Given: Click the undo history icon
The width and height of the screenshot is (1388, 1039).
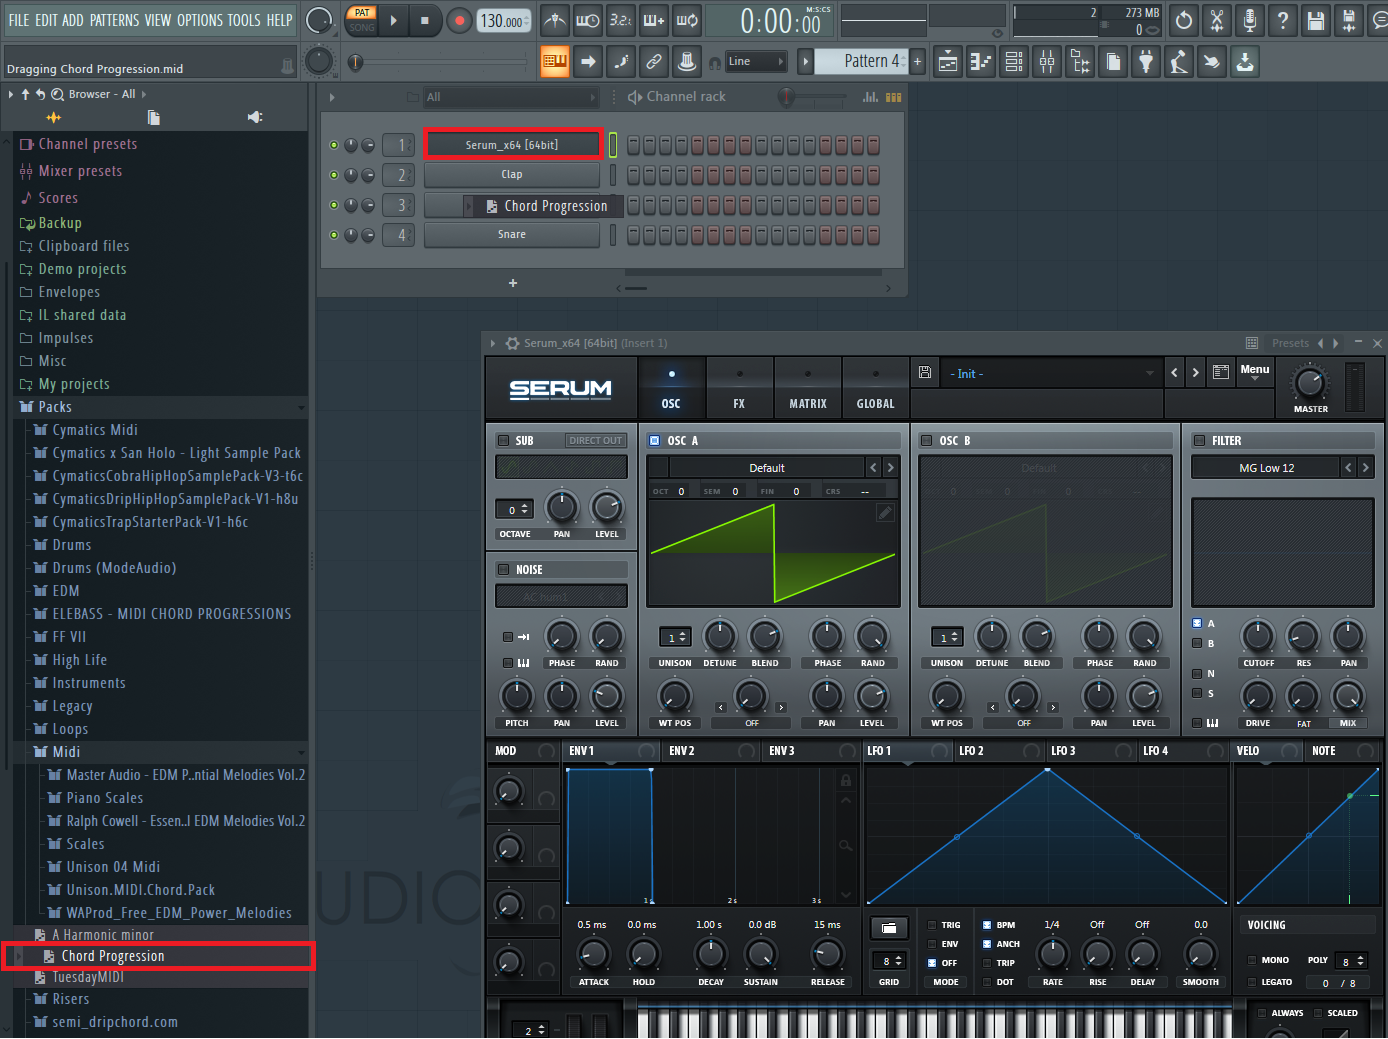Looking at the screenshot, I should click(x=1184, y=20).
